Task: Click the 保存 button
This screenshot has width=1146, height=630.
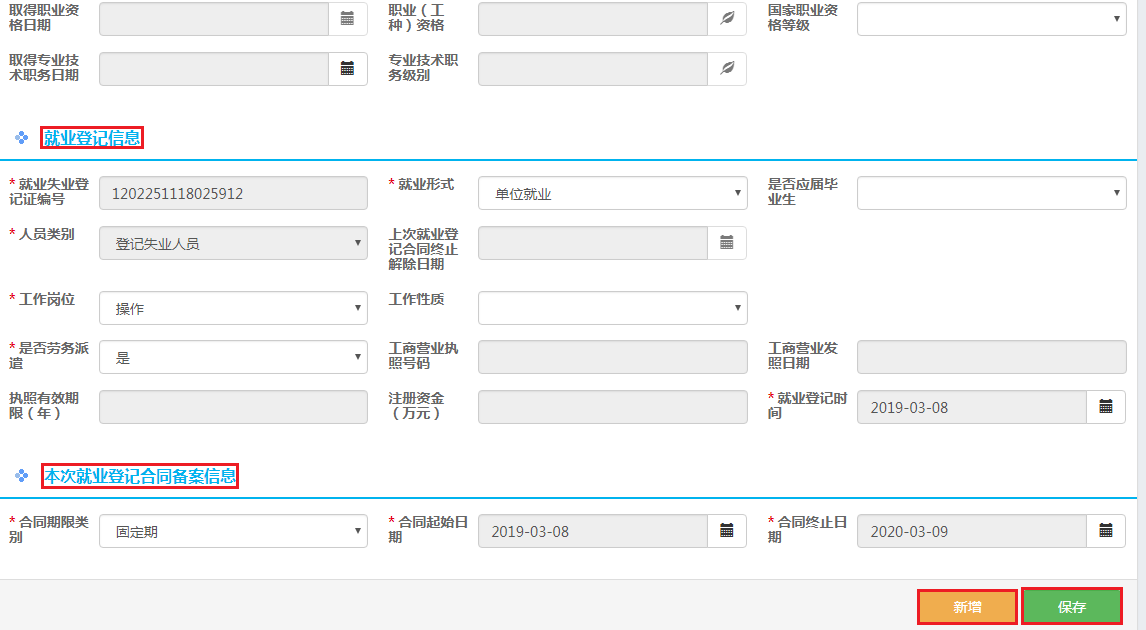Action: click(x=1071, y=607)
